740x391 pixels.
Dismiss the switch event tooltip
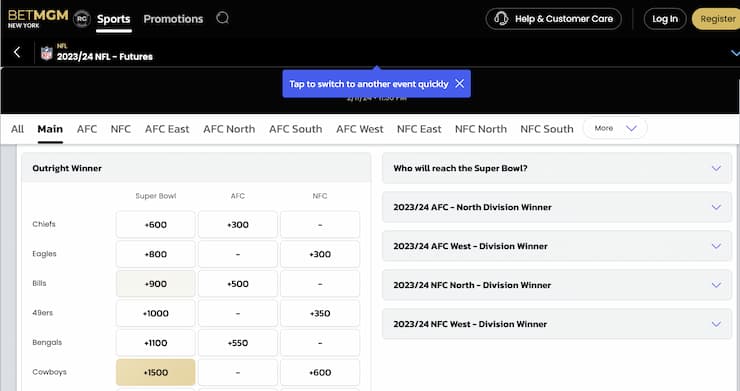point(460,84)
